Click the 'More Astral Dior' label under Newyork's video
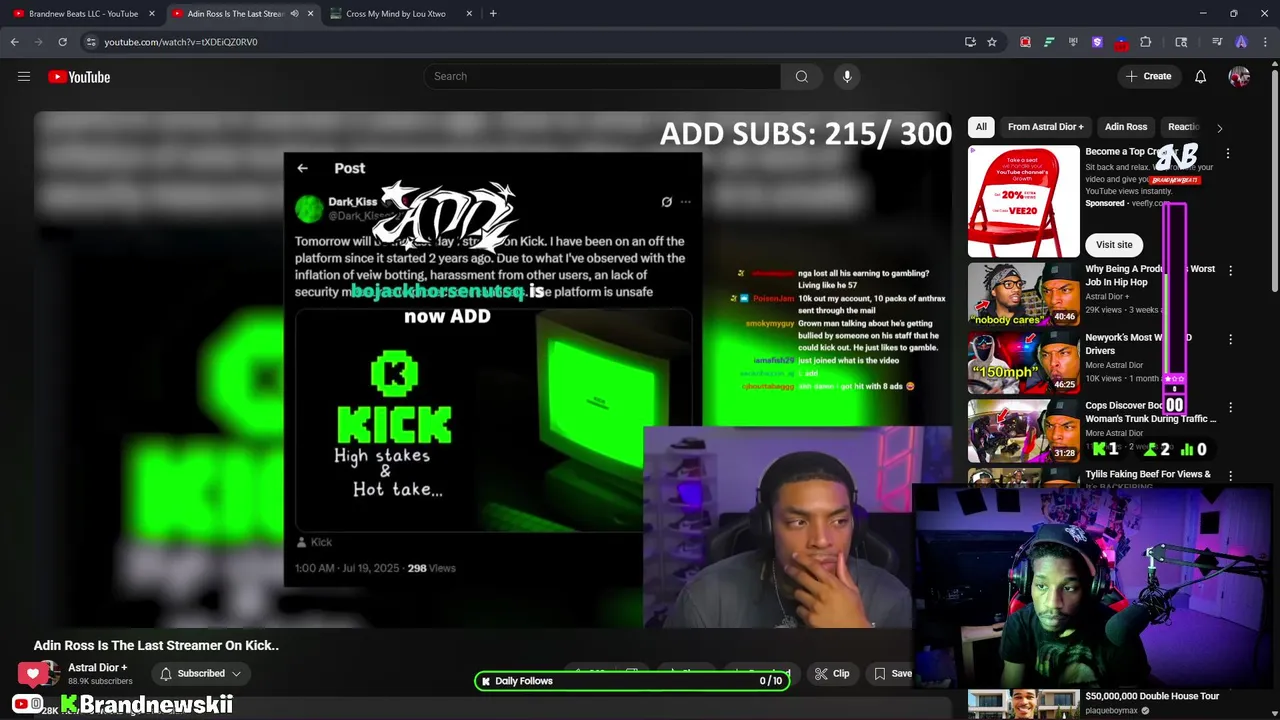 [1114, 365]
